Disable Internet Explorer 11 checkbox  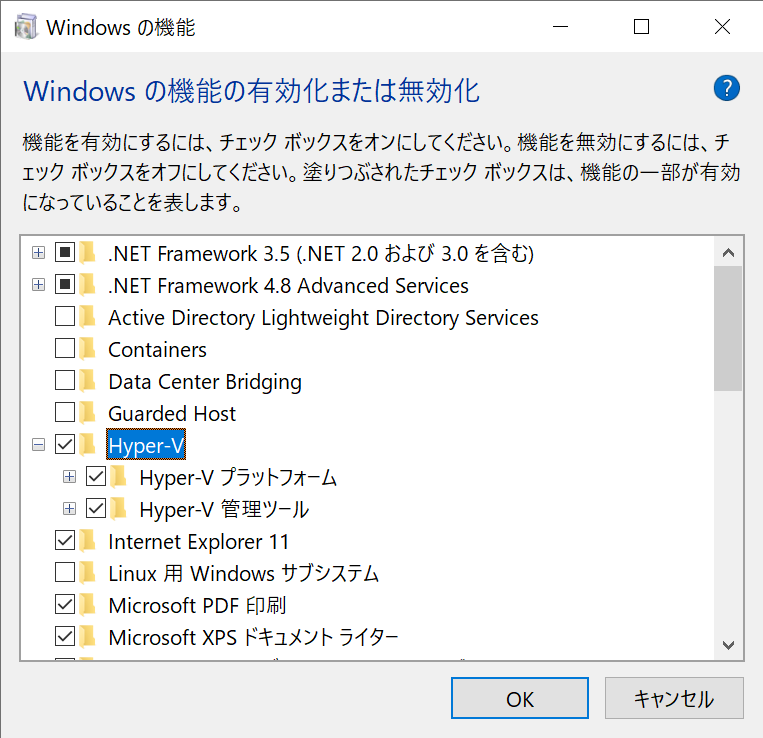65,540
